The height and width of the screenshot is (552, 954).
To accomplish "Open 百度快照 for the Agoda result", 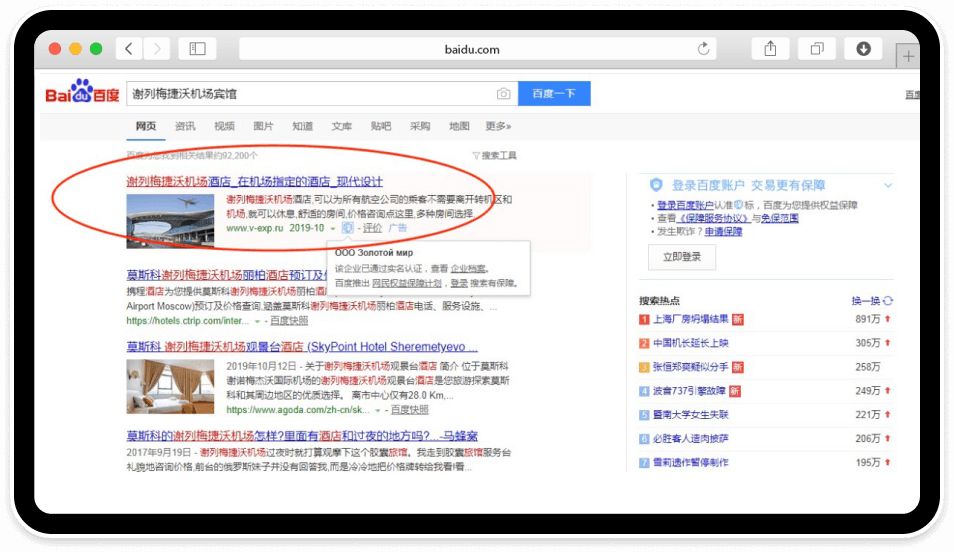I will click(409, 410).
